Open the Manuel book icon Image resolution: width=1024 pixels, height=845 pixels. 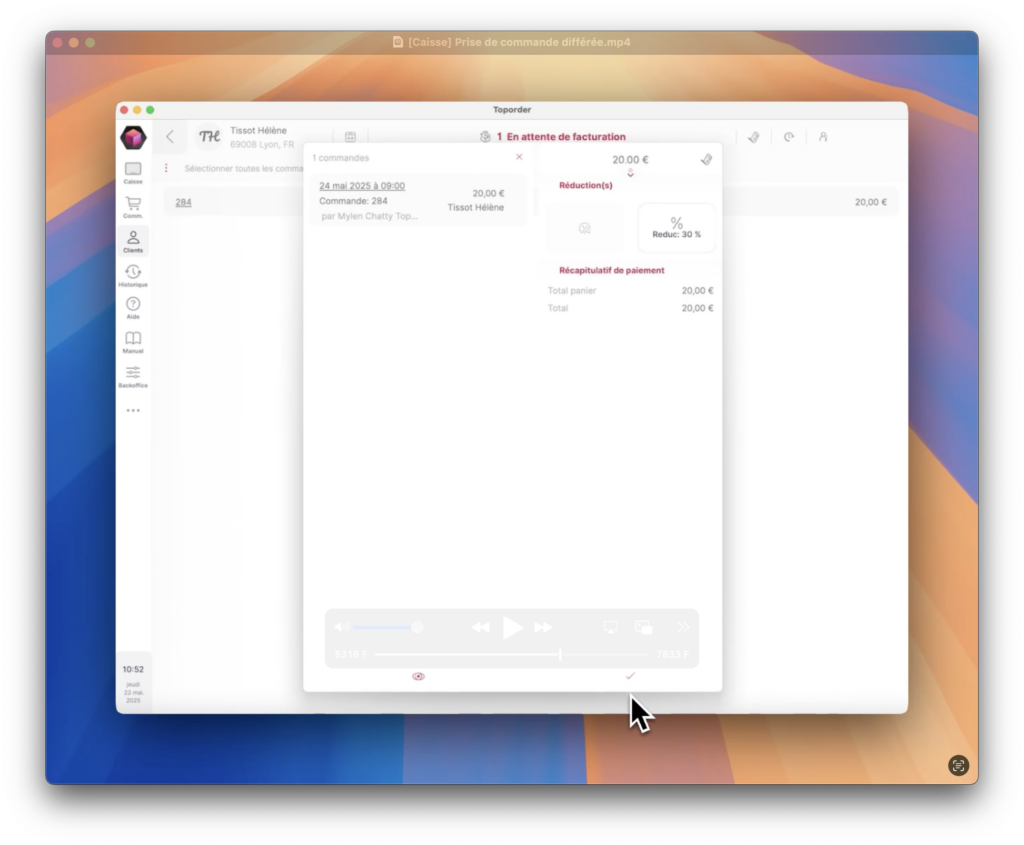[133, 342]
